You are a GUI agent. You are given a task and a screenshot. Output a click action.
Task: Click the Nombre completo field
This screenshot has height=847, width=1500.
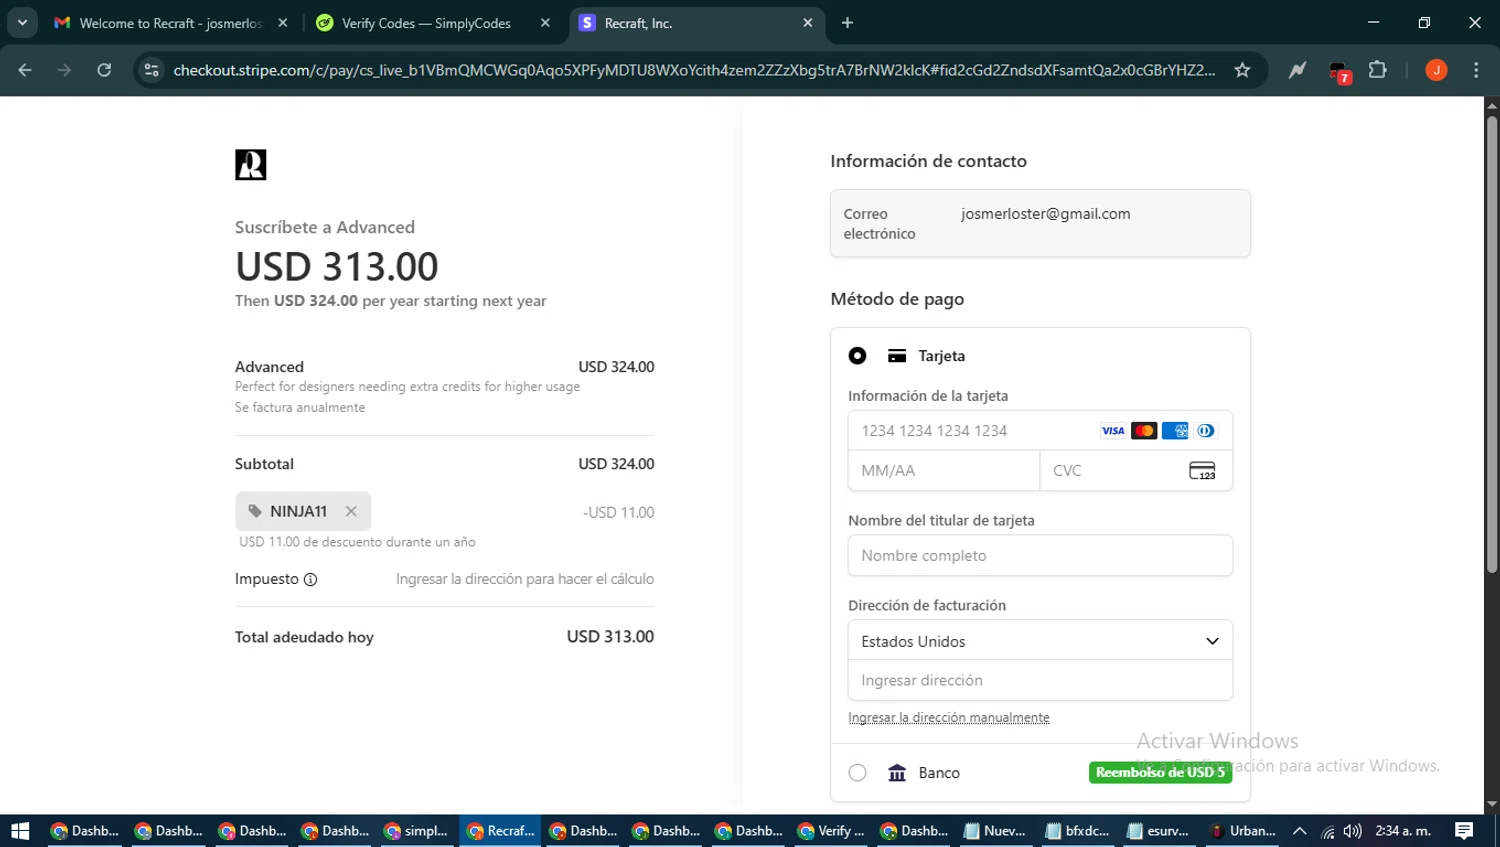point(1040,556)
